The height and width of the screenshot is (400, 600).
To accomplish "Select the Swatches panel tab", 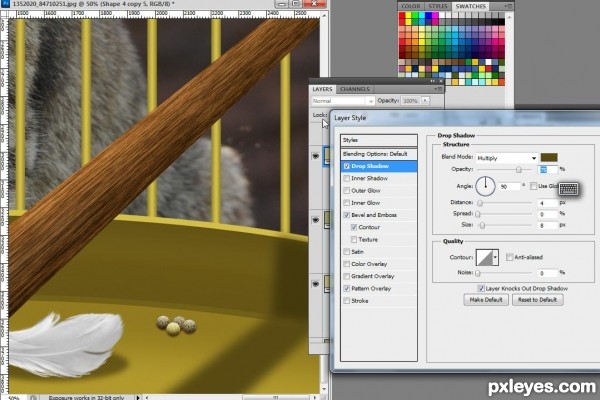I will click(x=470, y=6).
